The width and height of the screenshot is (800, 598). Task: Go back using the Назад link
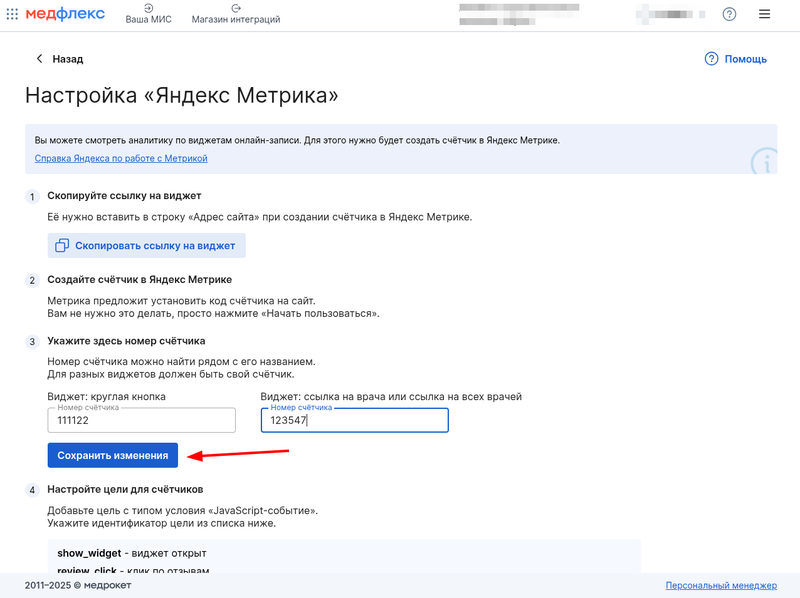(59, 59)
